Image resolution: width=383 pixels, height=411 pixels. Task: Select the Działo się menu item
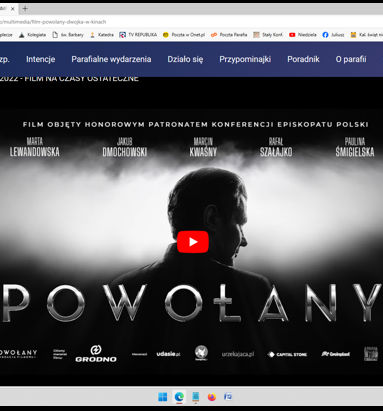click(185, 59)
